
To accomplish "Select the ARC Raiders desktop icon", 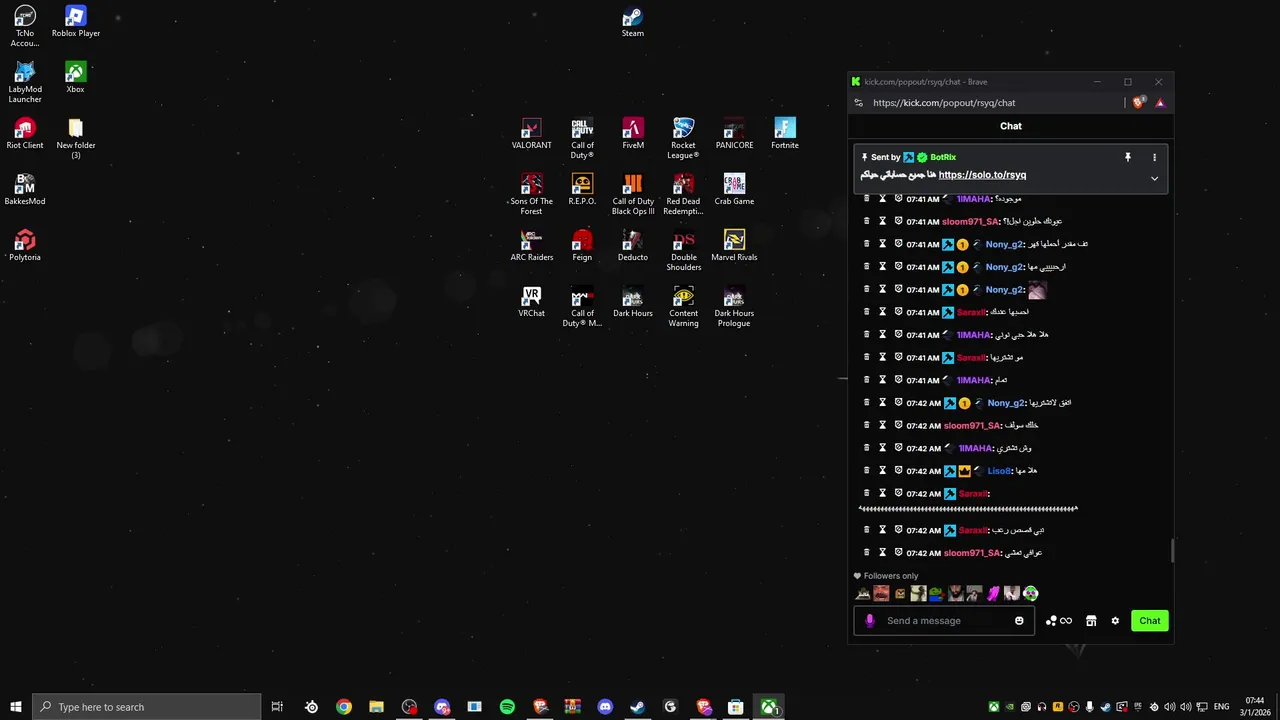I will coord(531,246).
